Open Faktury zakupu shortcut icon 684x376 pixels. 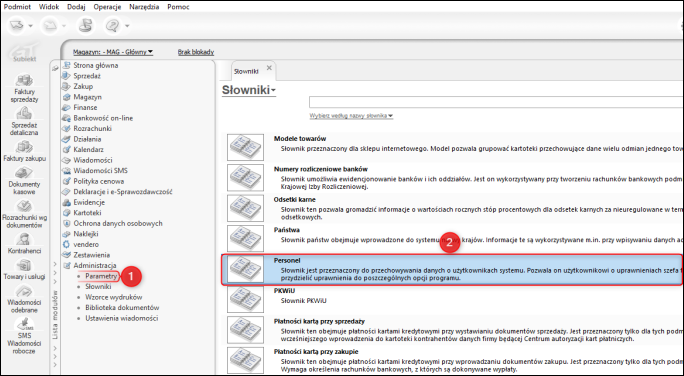coord(24,148)
